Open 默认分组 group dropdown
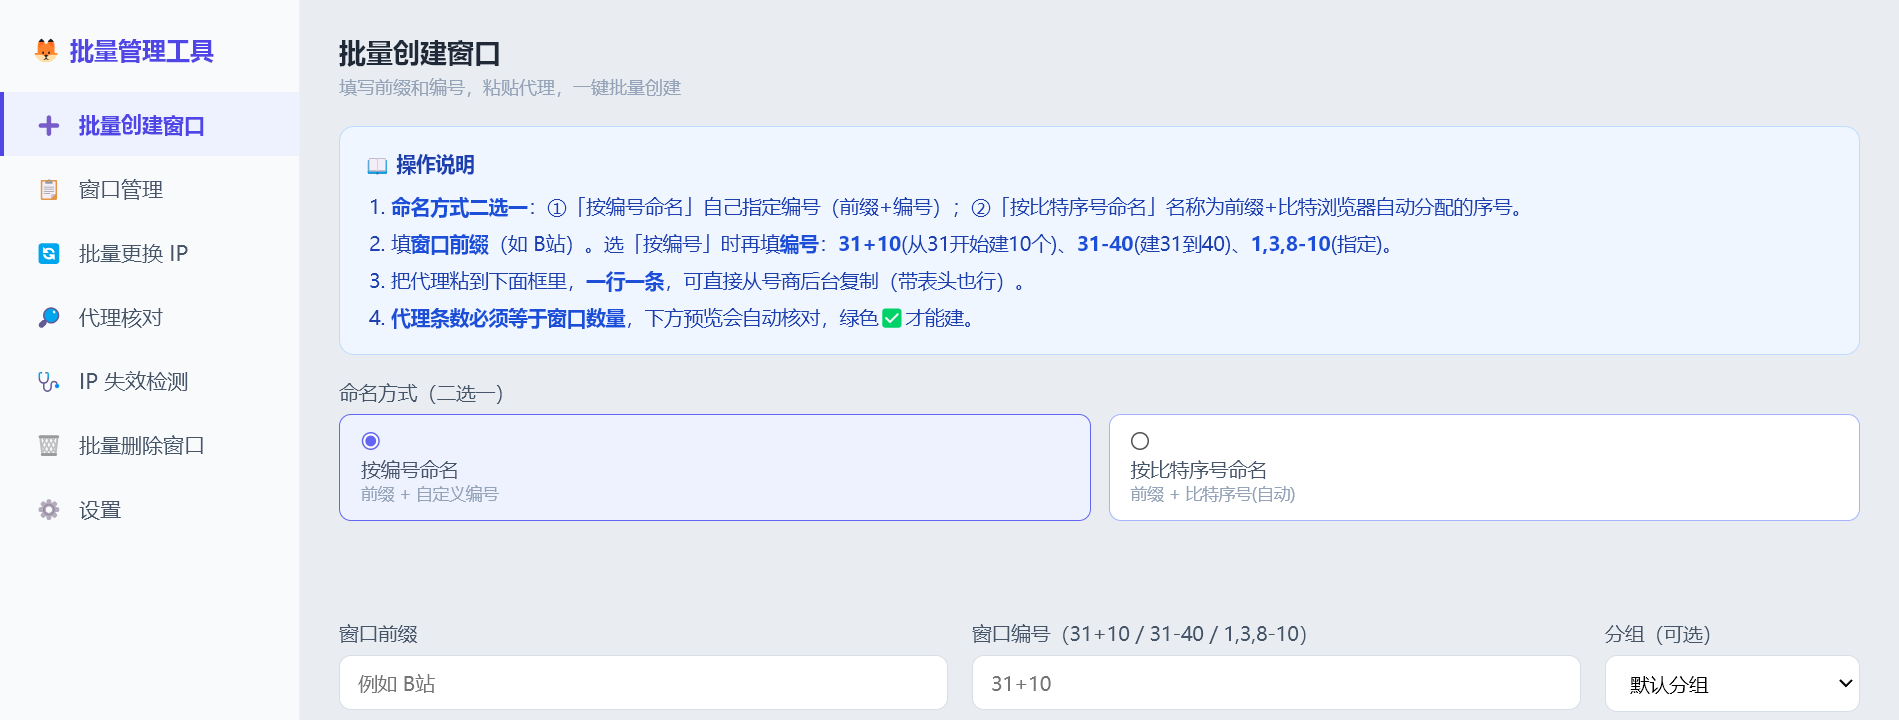Screen dimensions: 1899x720 (1732, 684)
